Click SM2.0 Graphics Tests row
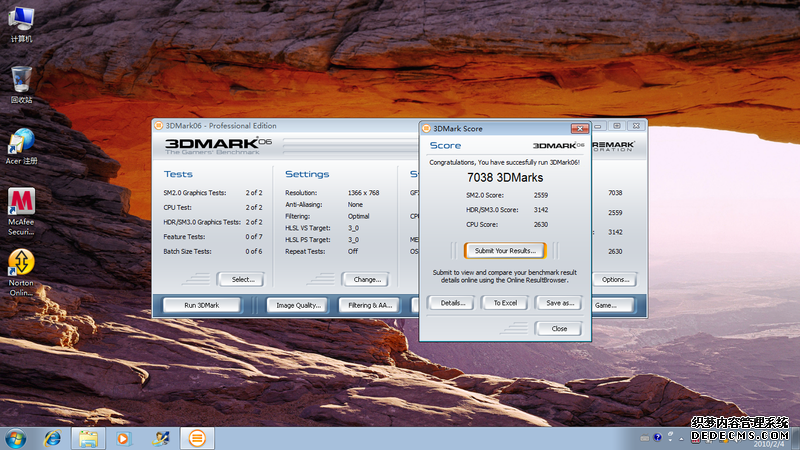 (x=213, y=193)
